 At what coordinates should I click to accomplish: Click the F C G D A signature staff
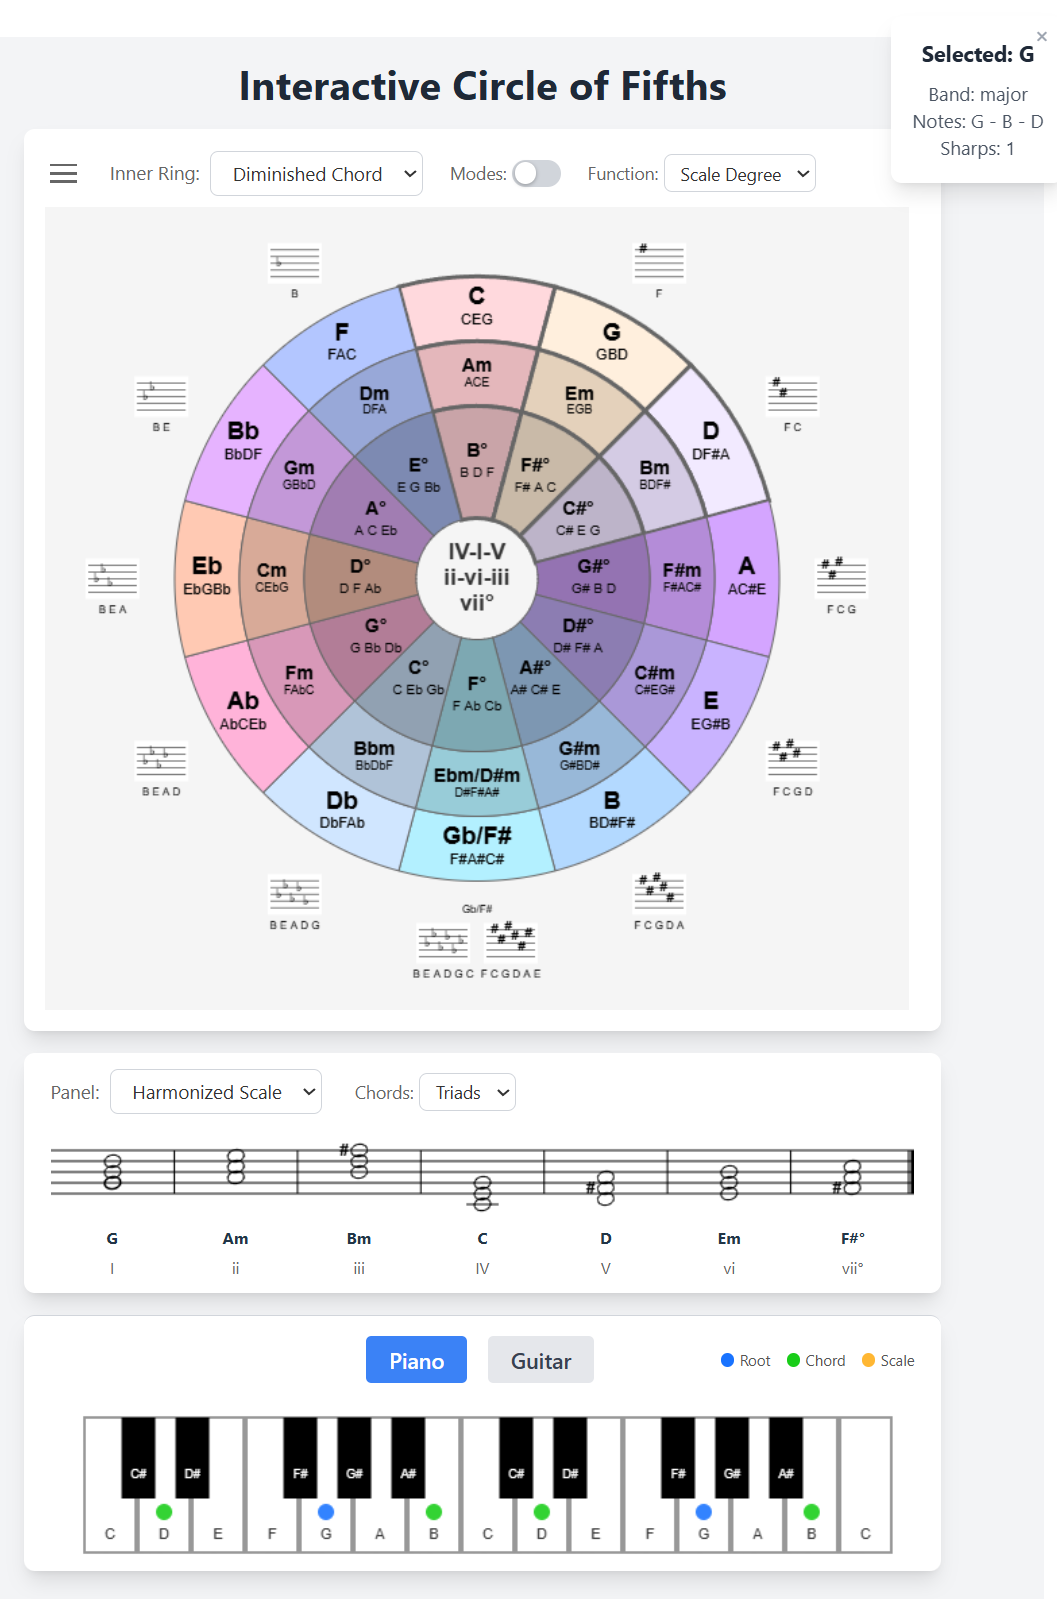[659, 893]
